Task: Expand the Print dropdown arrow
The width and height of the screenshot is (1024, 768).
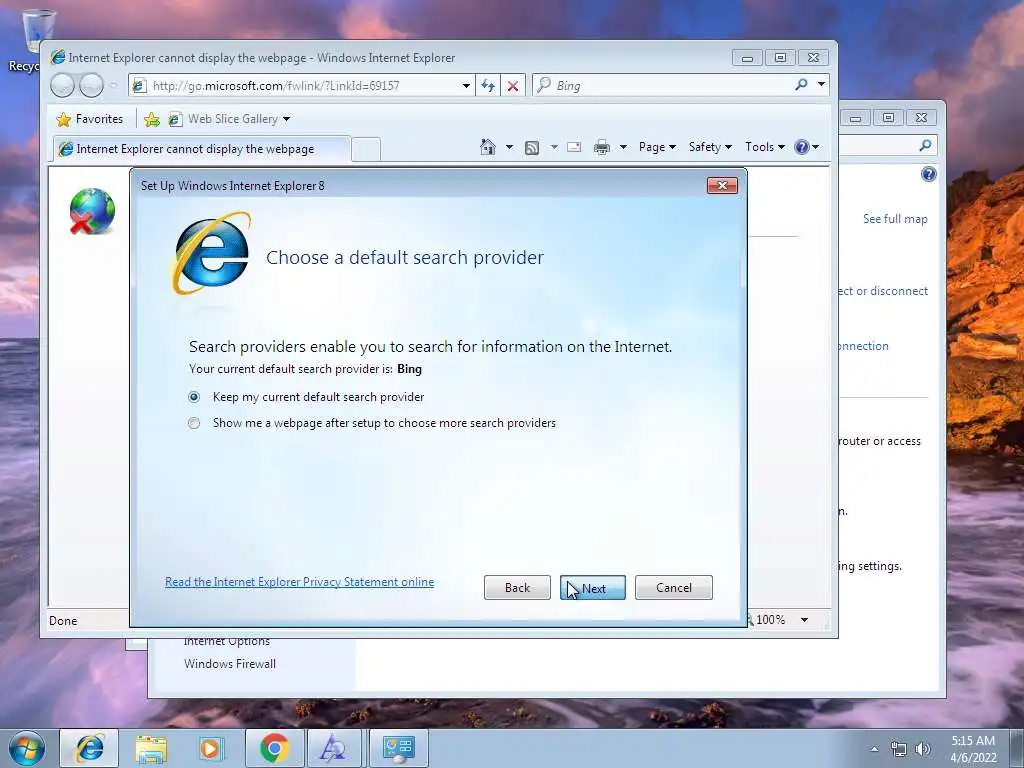Action: tap(623, 148)
